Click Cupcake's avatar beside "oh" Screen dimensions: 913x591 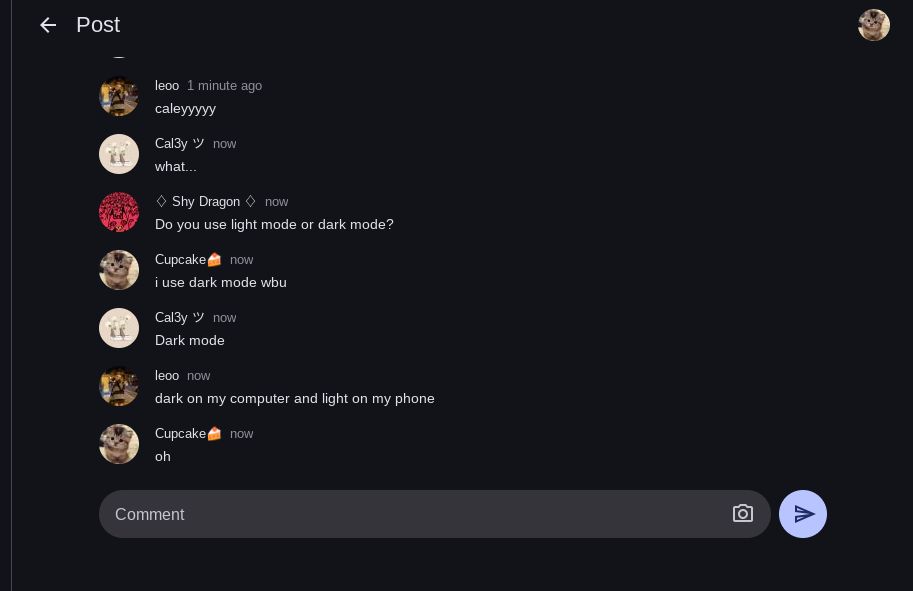pos(119,444)
